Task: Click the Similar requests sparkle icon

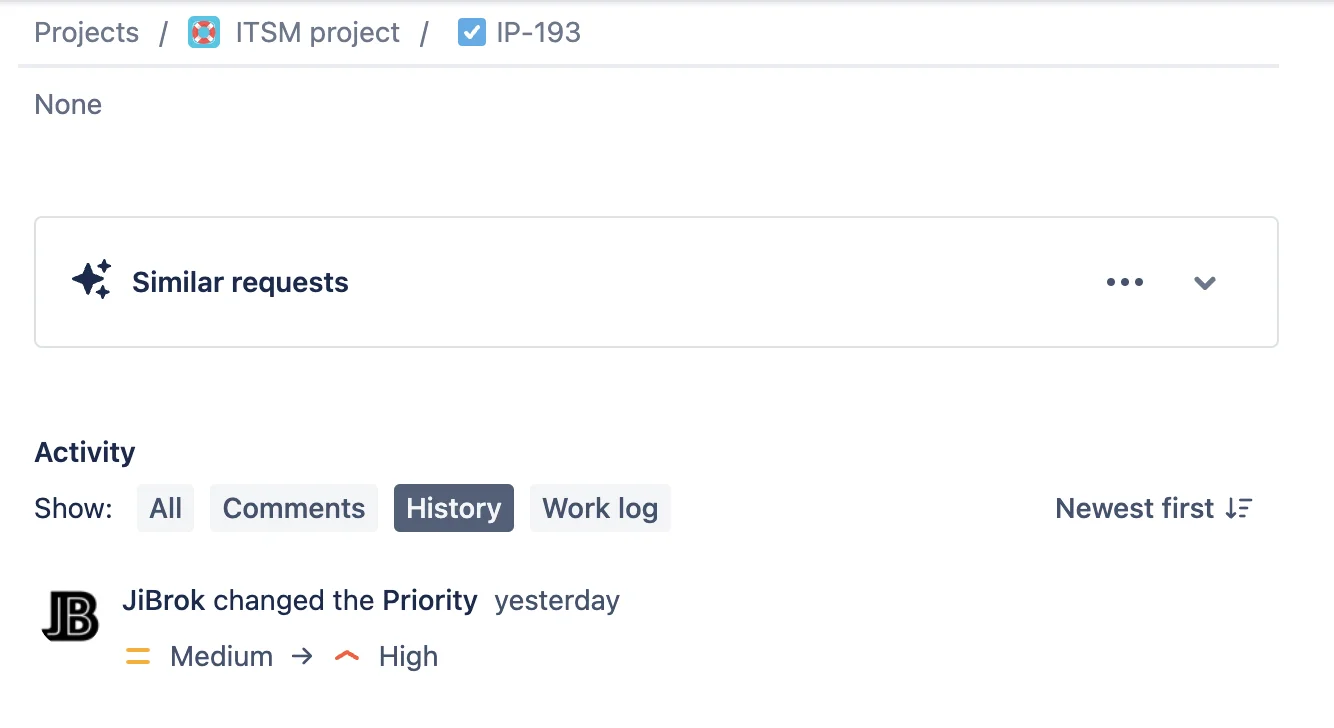Action: coord(92,281)
